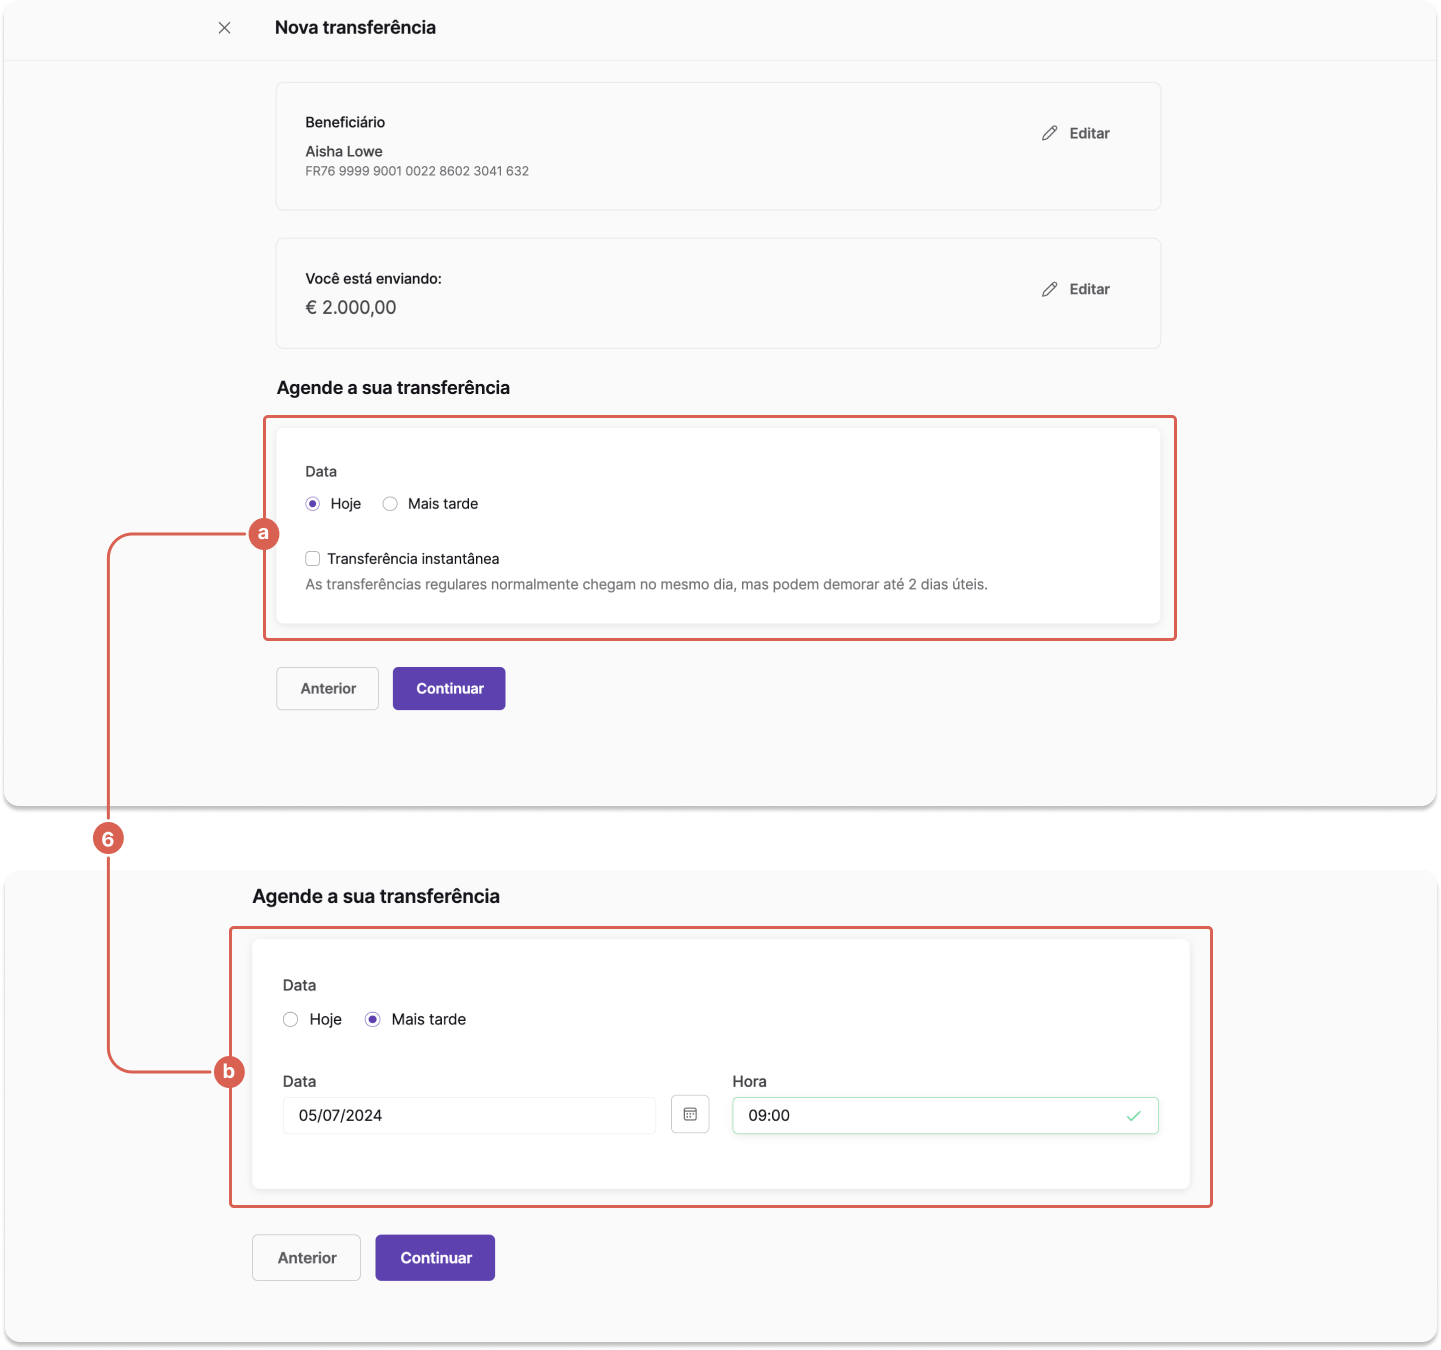Enable Transferência instantânea checkbox
Image resolution: width=1441 pixels, height=1350 pixels.
[x=313, y=559]
